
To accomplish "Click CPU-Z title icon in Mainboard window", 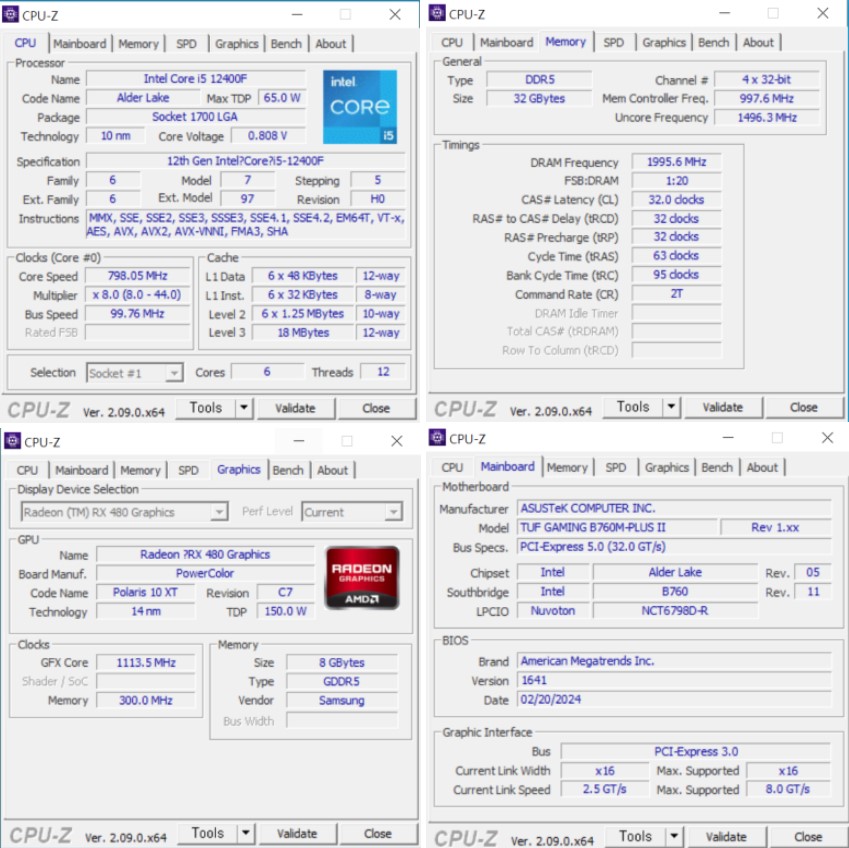I will pyautogui.click(x=437, y=438).
